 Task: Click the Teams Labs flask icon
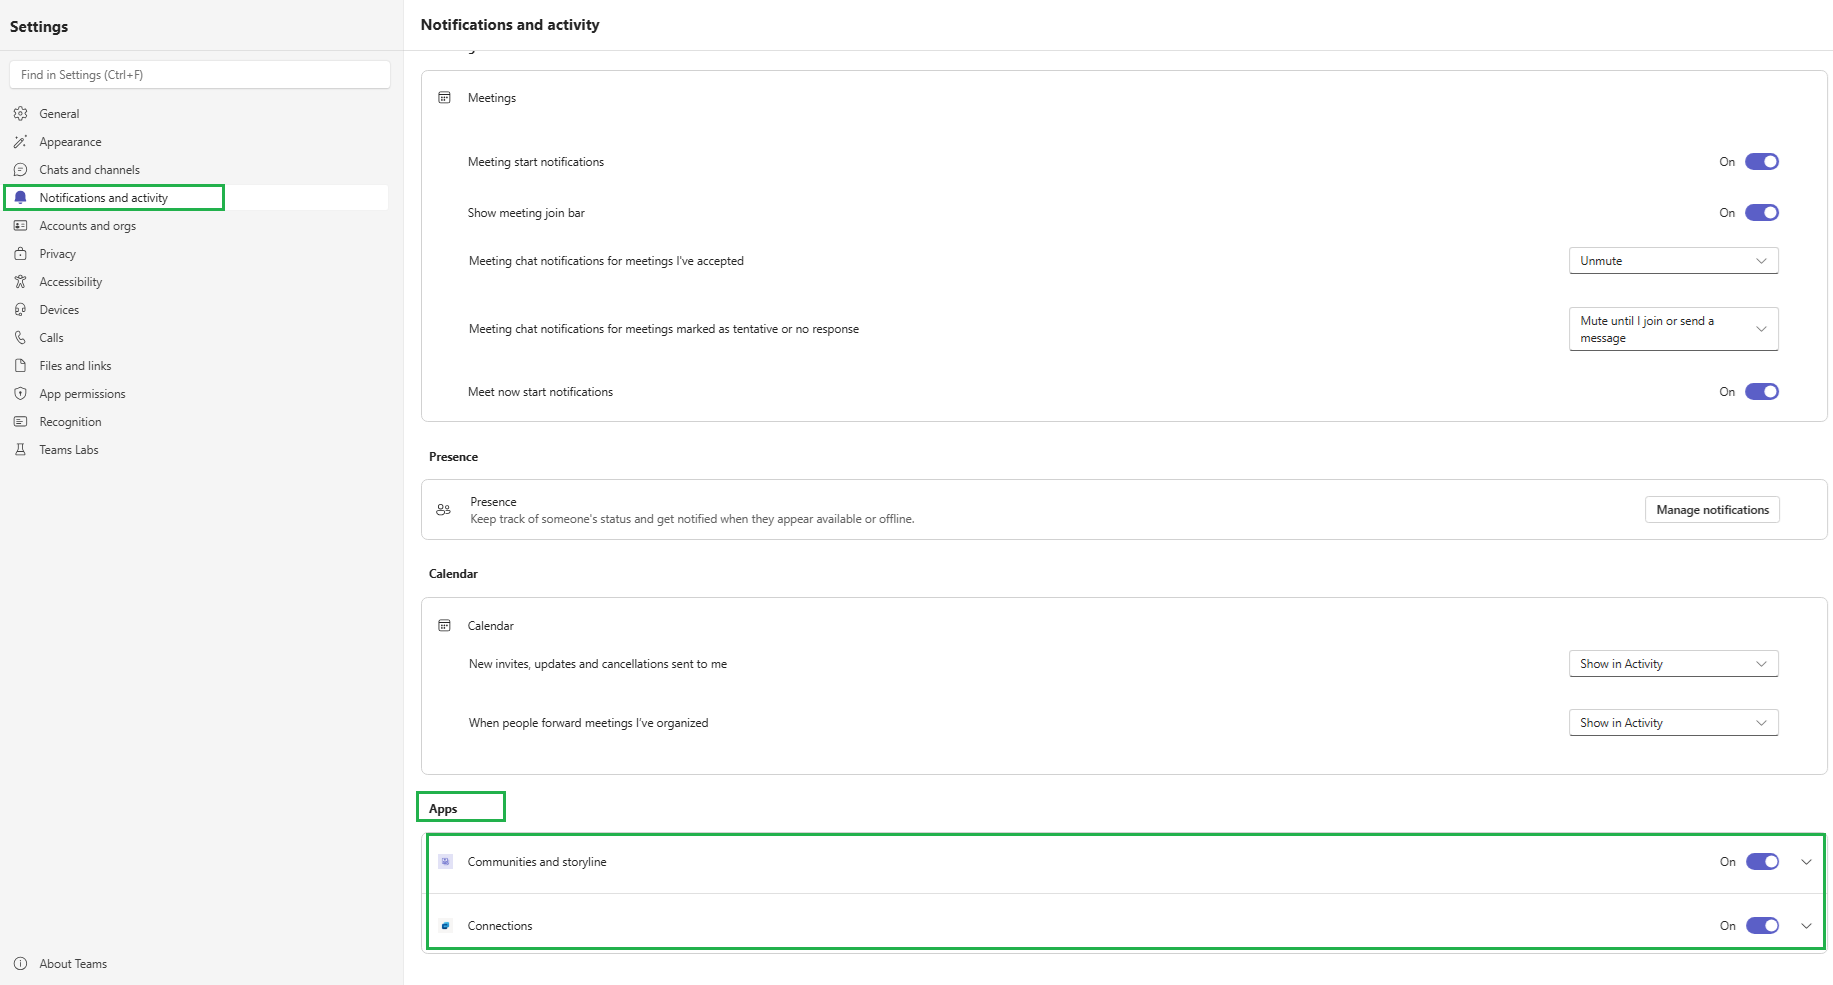20,450
